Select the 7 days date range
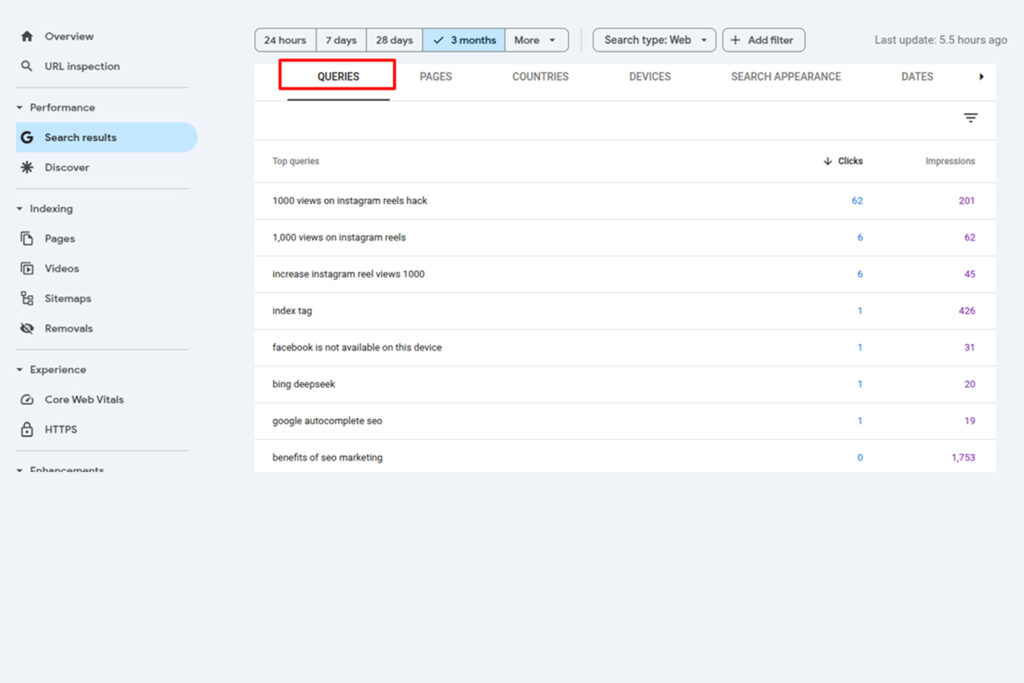 [x=341, y=40]
